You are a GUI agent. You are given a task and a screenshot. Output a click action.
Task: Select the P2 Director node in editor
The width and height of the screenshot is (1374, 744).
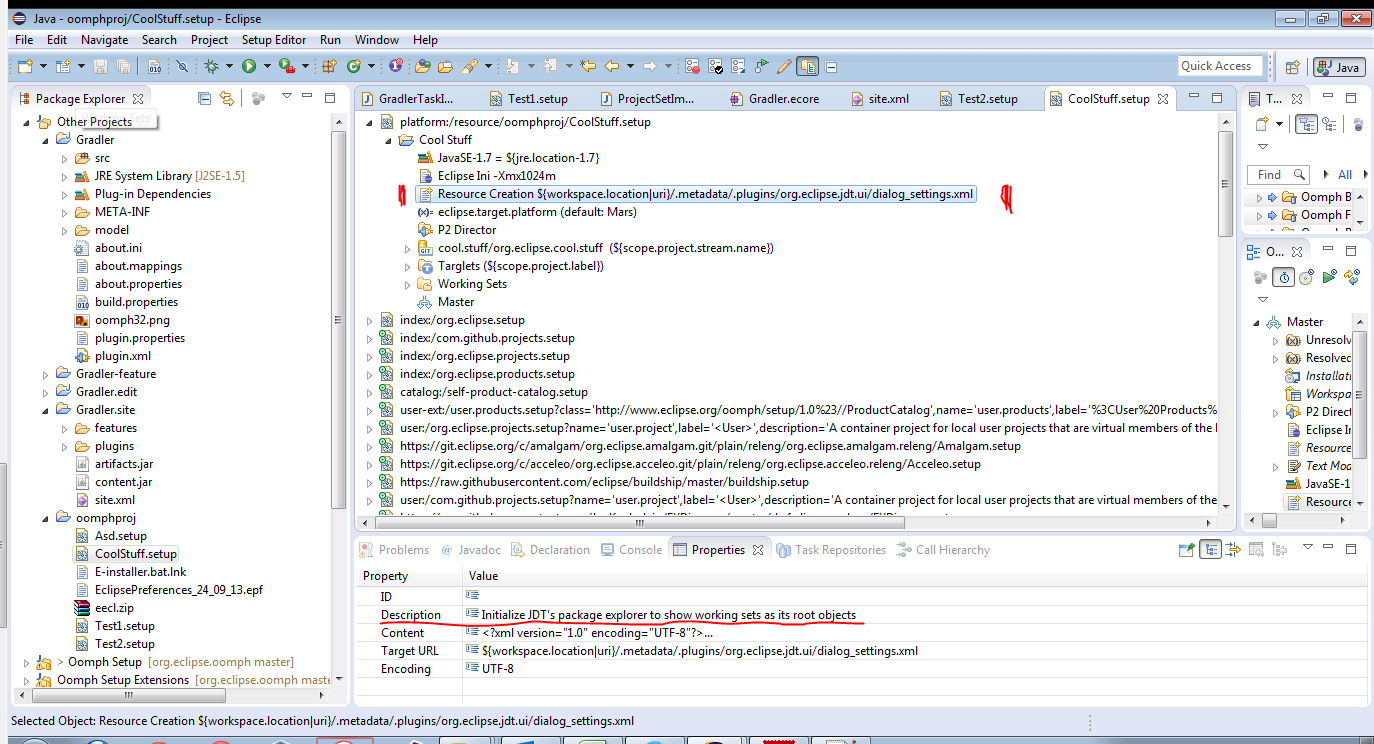click(467, 230)
